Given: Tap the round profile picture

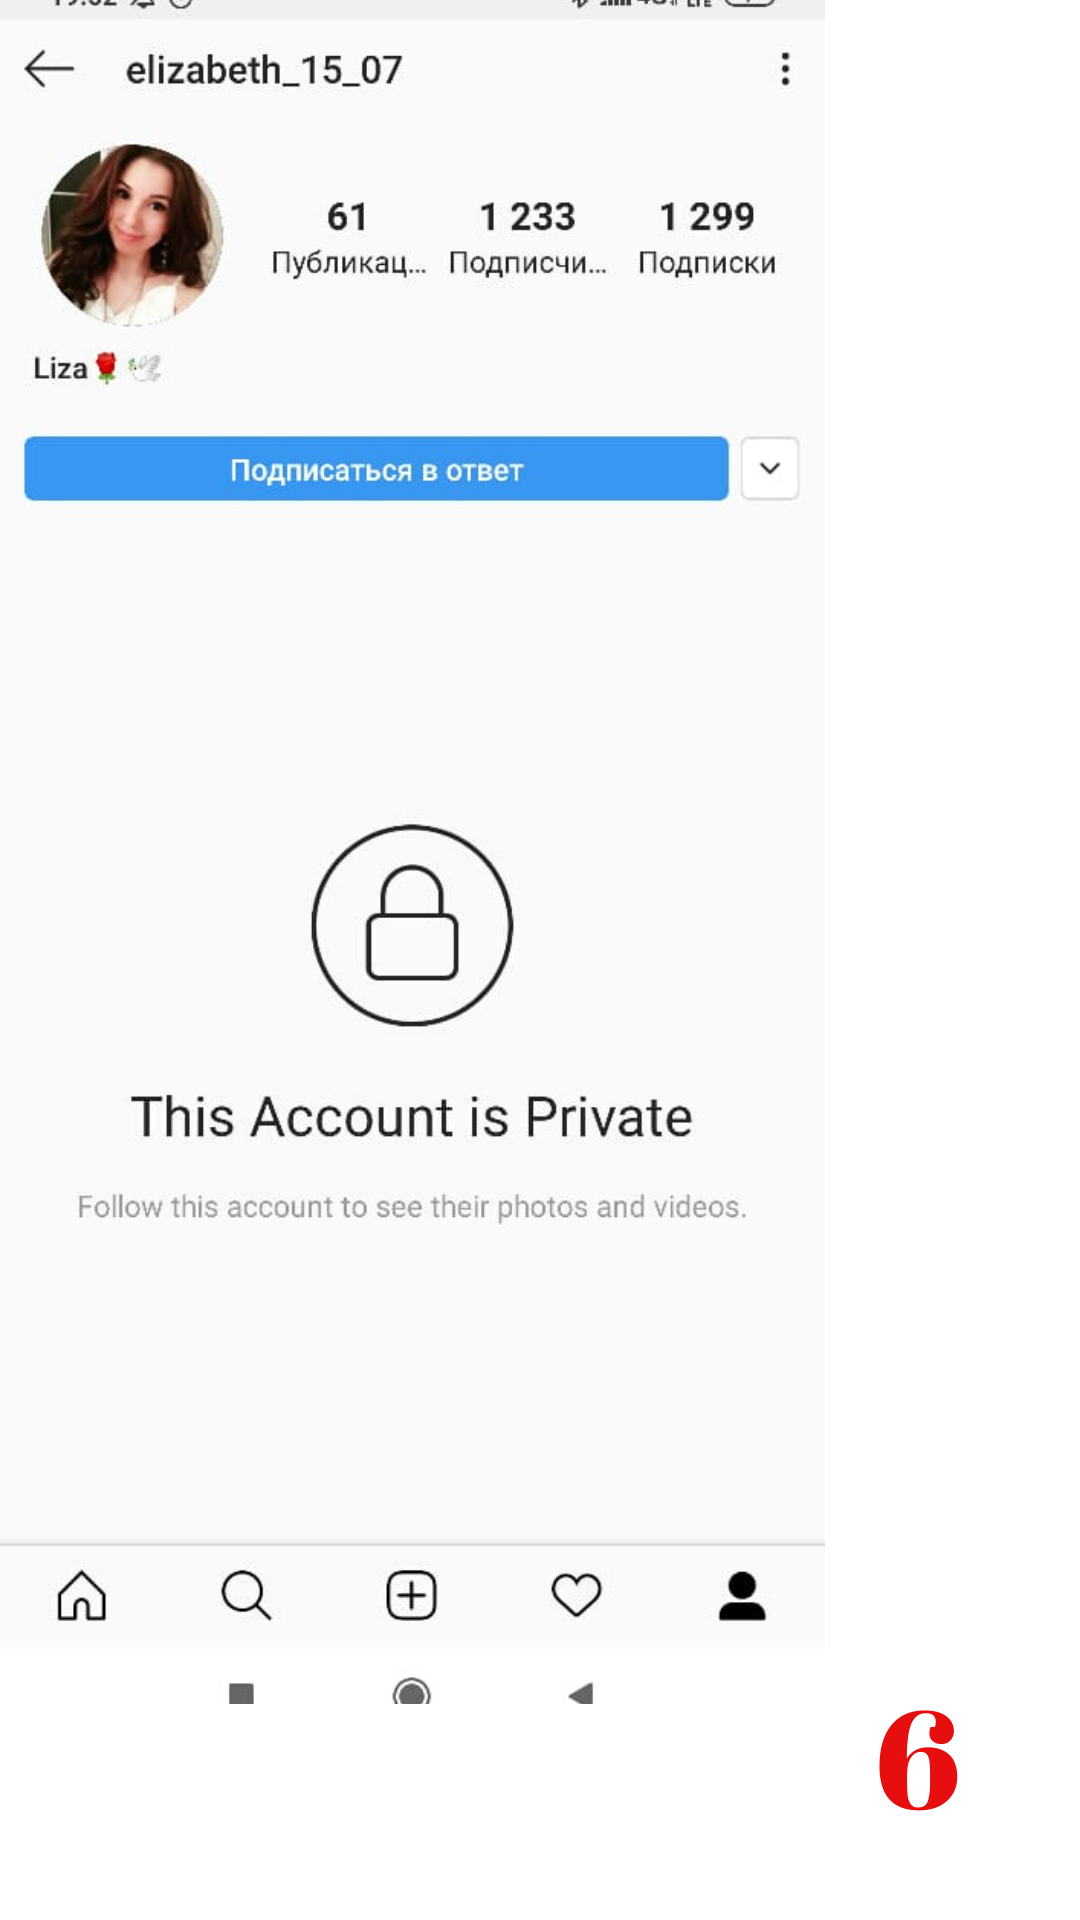Looking at the screenshot, I should [x=132, y=235].
